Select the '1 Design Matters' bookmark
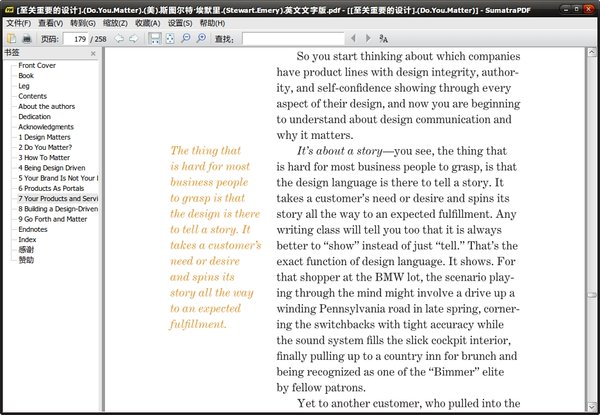The width and height of the screenshot is (600, 415). [44, 138]
